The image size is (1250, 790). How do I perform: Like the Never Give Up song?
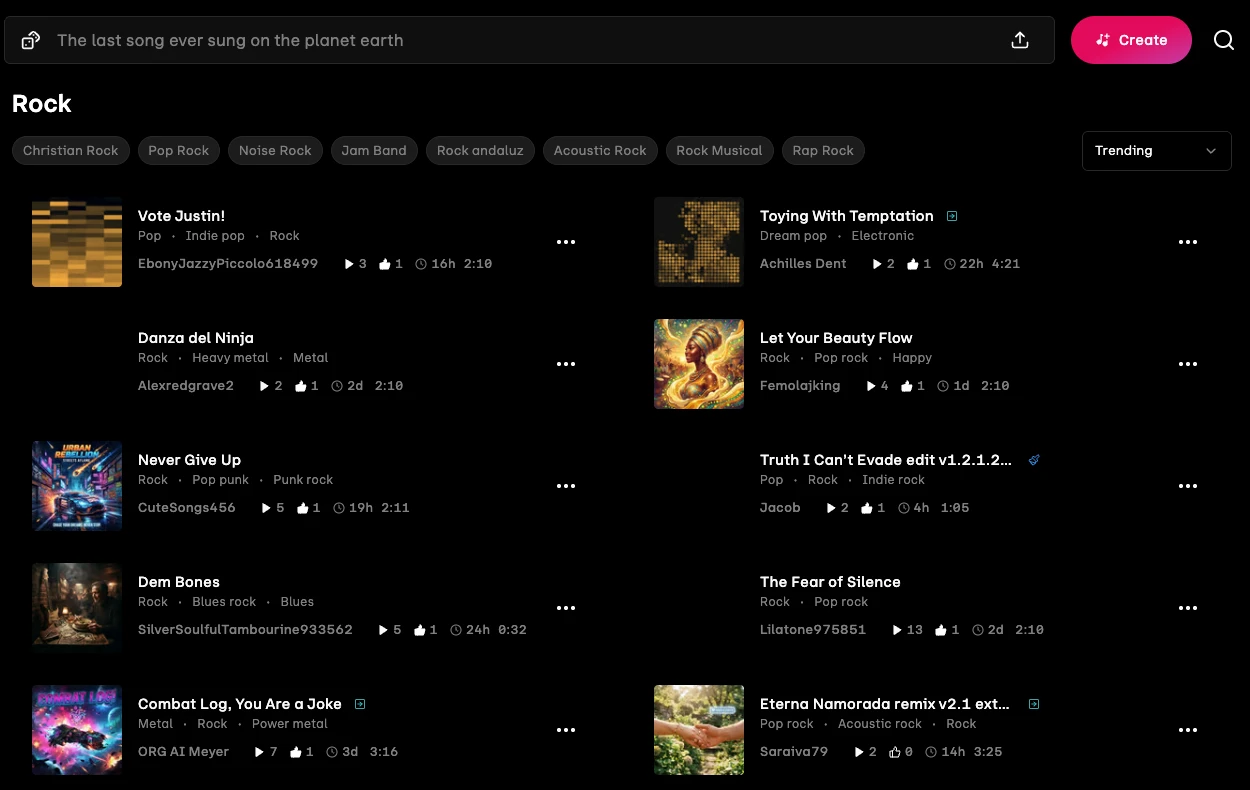coord(303,508)
